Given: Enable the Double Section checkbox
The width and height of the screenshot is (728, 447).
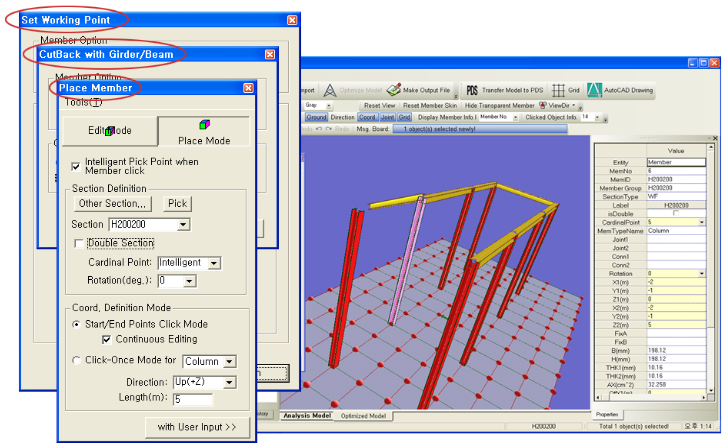Looking at the screenshot, I should click(79, 243).
